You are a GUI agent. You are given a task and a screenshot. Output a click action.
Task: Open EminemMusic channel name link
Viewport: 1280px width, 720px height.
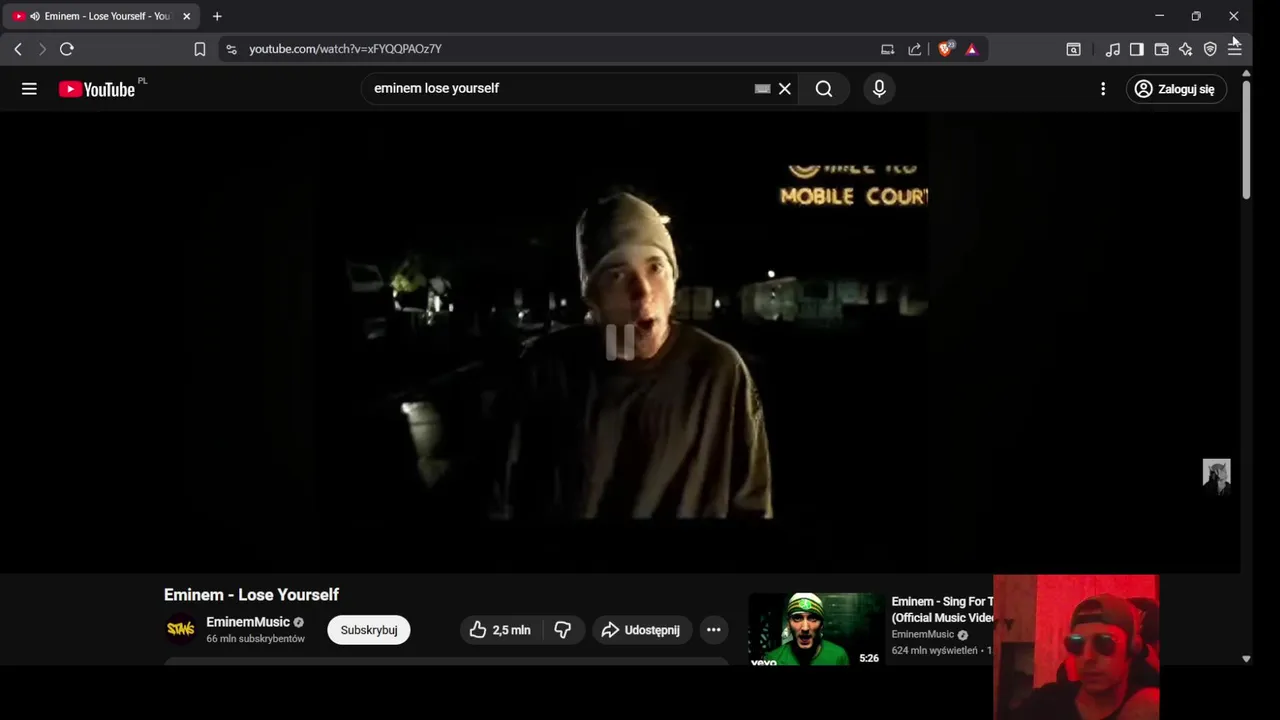248,622
